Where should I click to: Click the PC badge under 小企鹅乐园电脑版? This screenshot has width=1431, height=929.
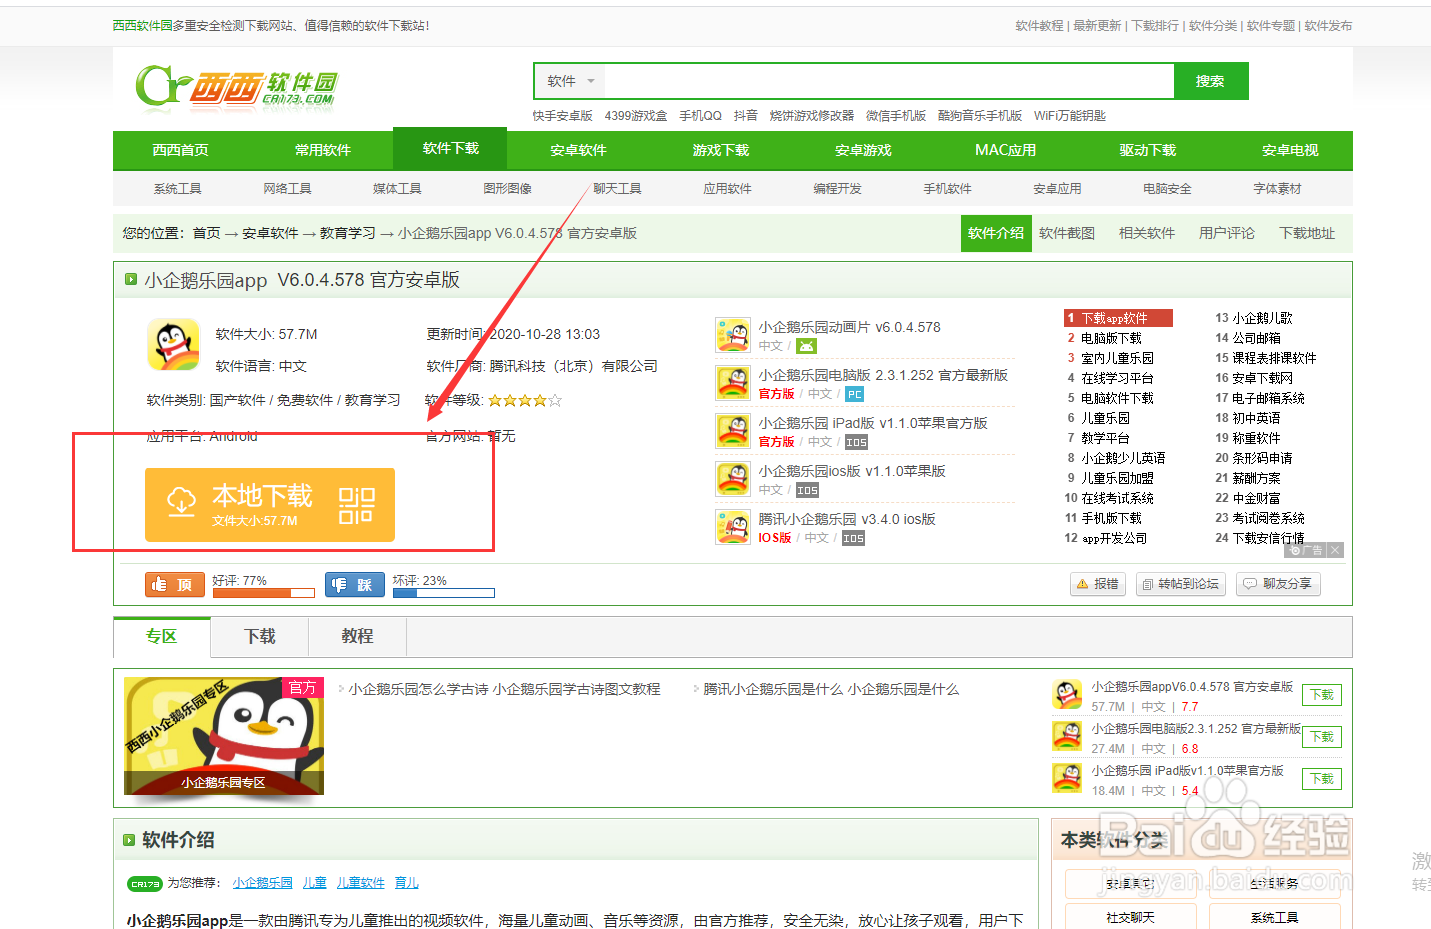coord(855,394)
